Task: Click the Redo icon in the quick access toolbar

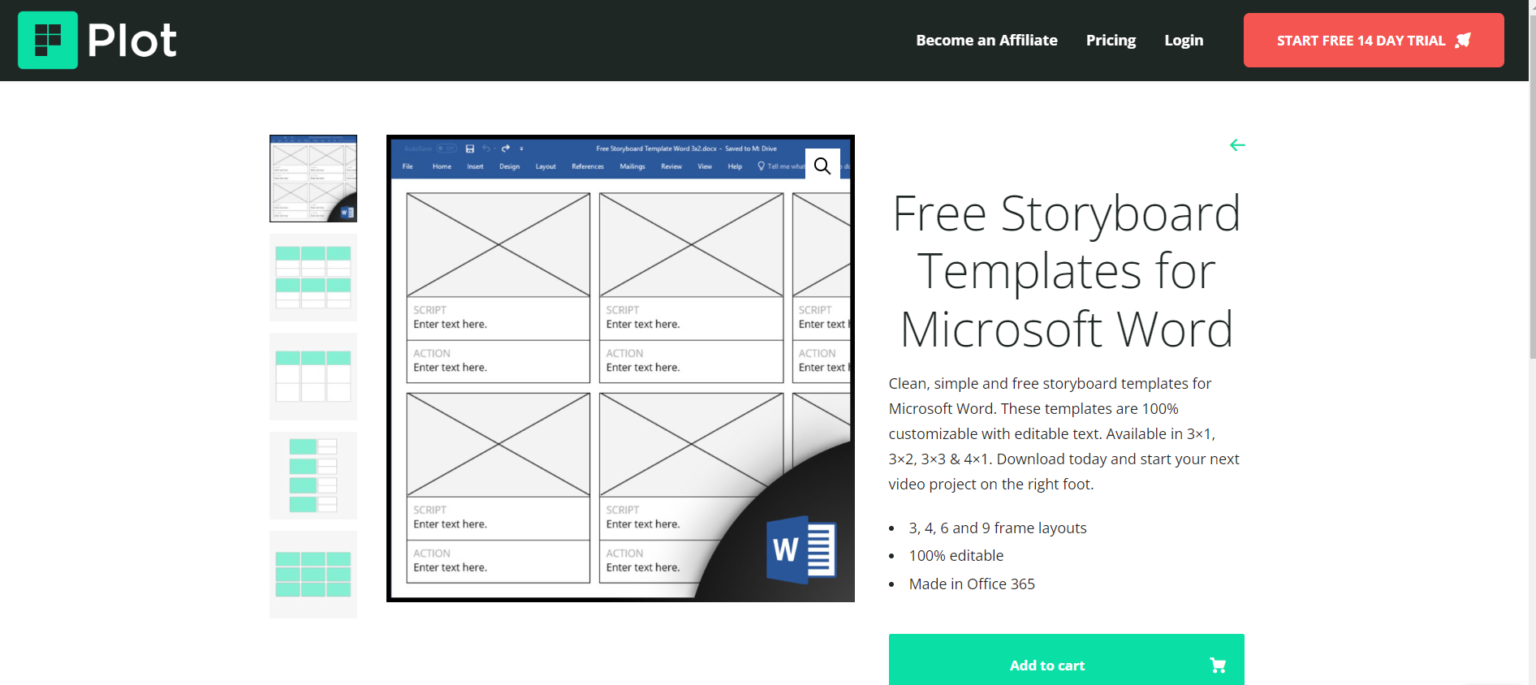Action: 505,148
